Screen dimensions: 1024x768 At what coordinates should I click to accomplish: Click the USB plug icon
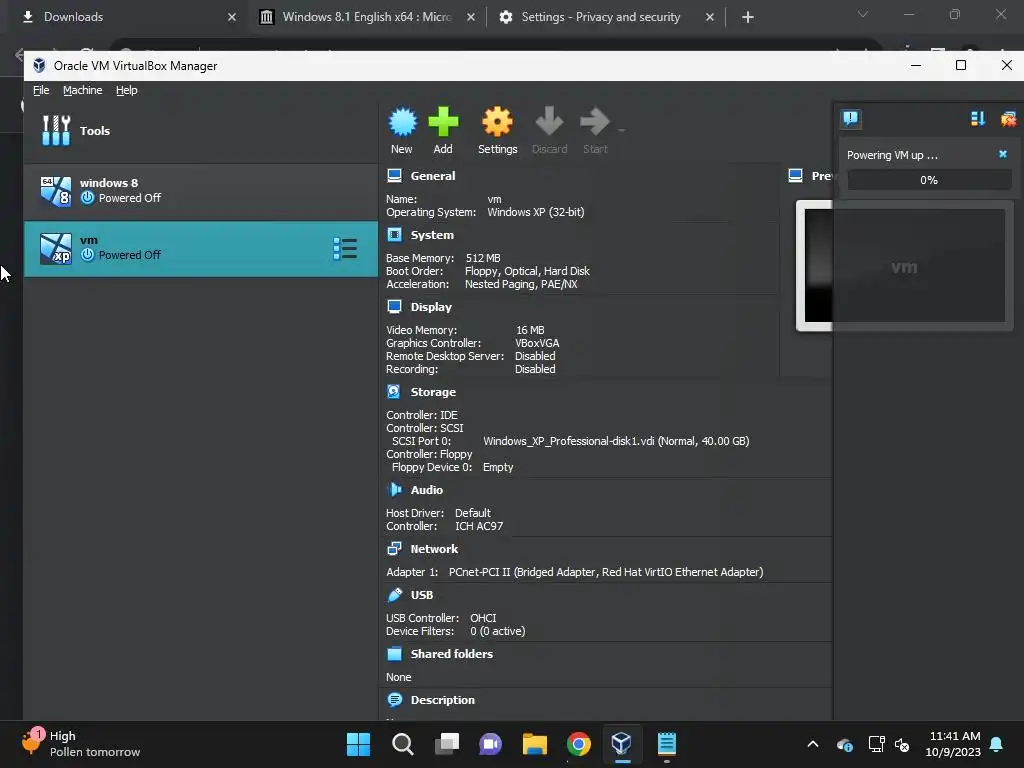click(394, 594)
